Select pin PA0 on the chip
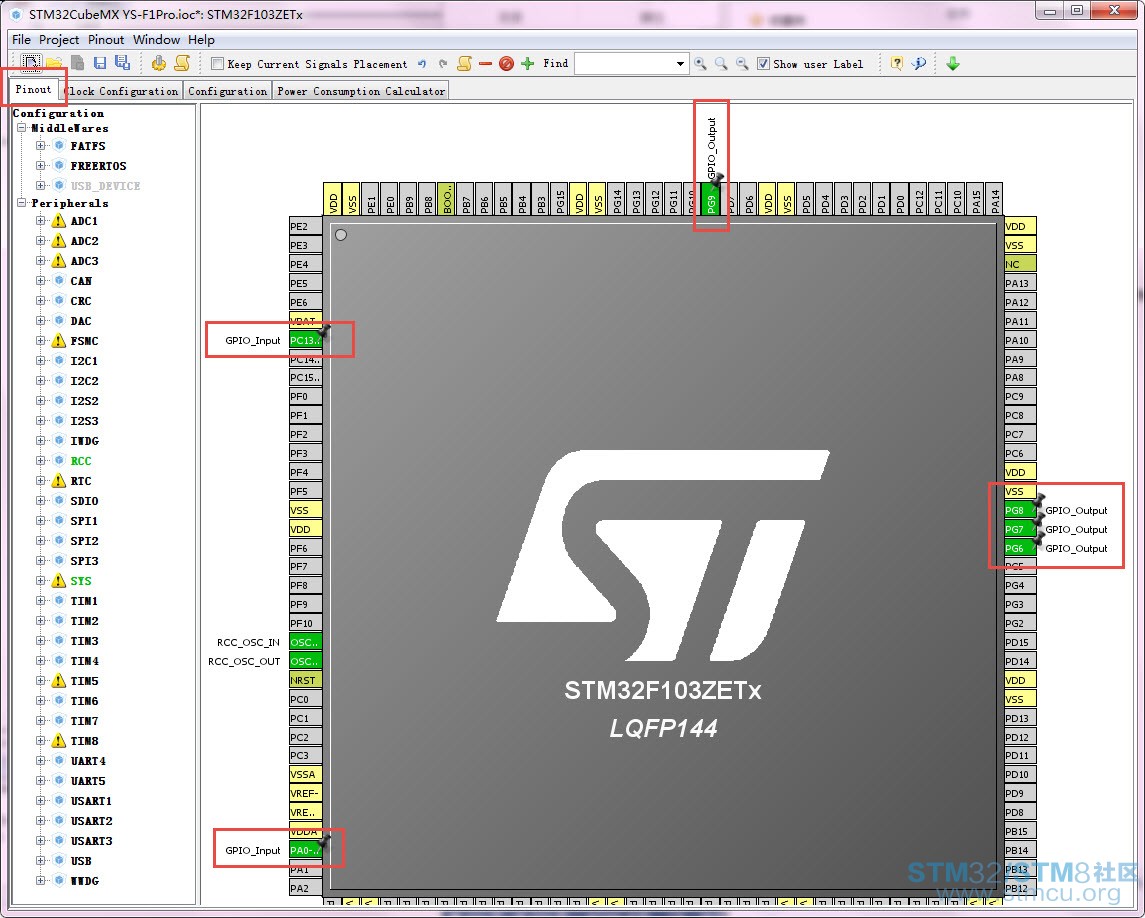The height and width of the screenshot is (918, 1145). pyautogui.click(x=305, y=850)
